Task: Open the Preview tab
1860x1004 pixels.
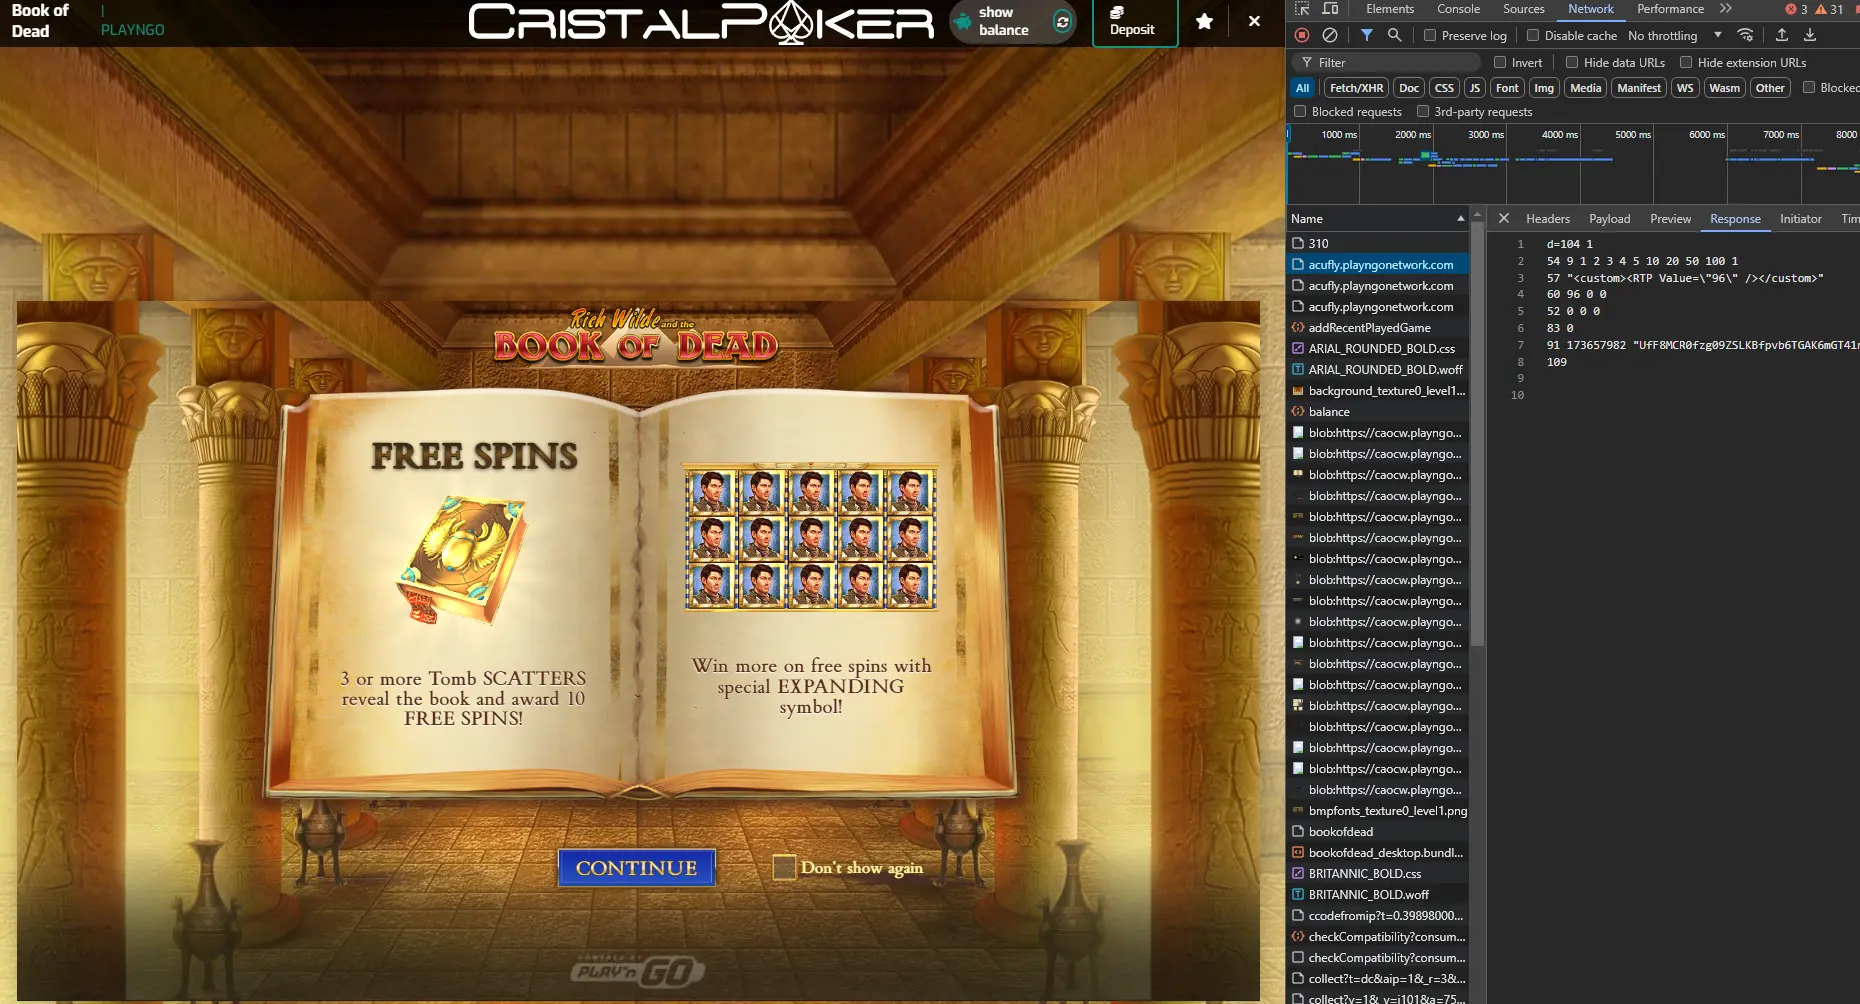Action: point(1670,218)
